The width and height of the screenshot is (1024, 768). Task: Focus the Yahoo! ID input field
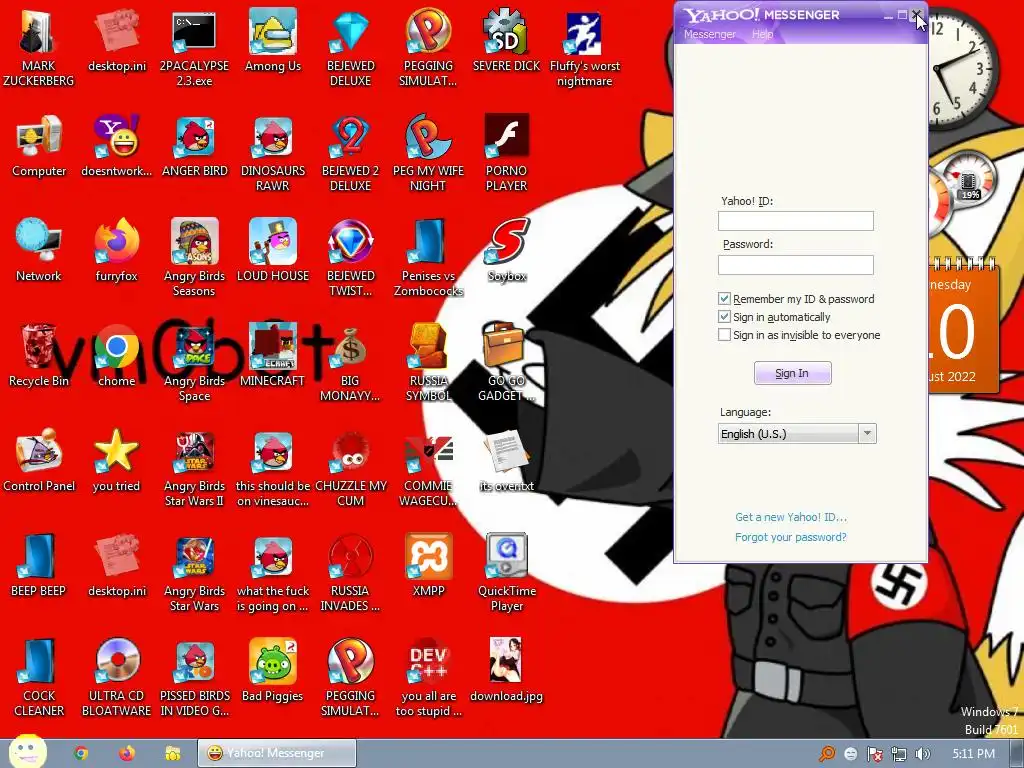[795, 221]
